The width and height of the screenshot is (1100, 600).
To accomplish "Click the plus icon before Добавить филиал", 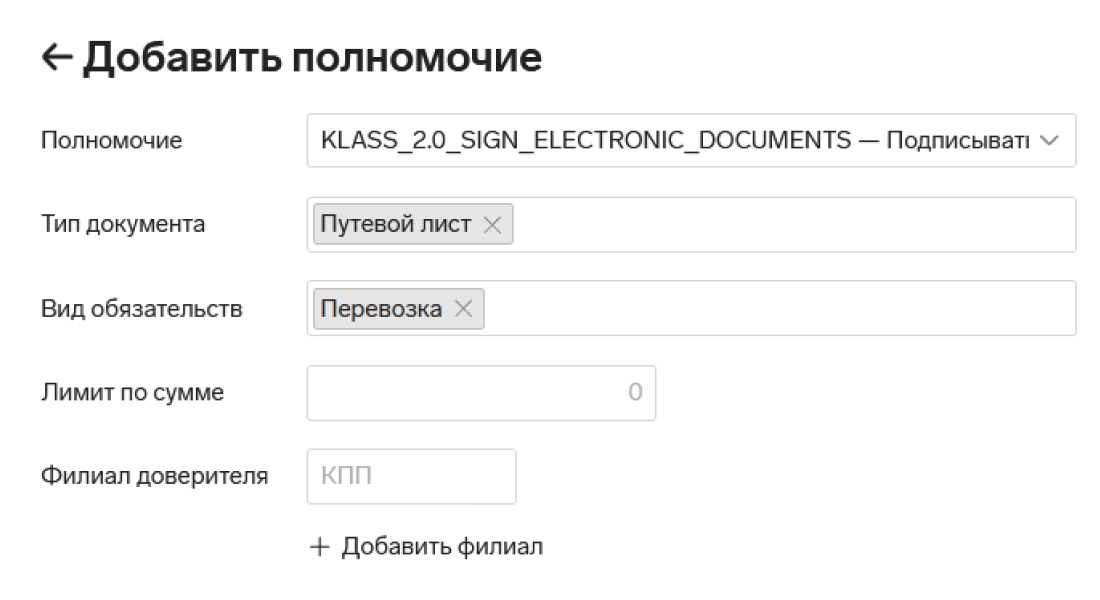I will pos(319,547).
